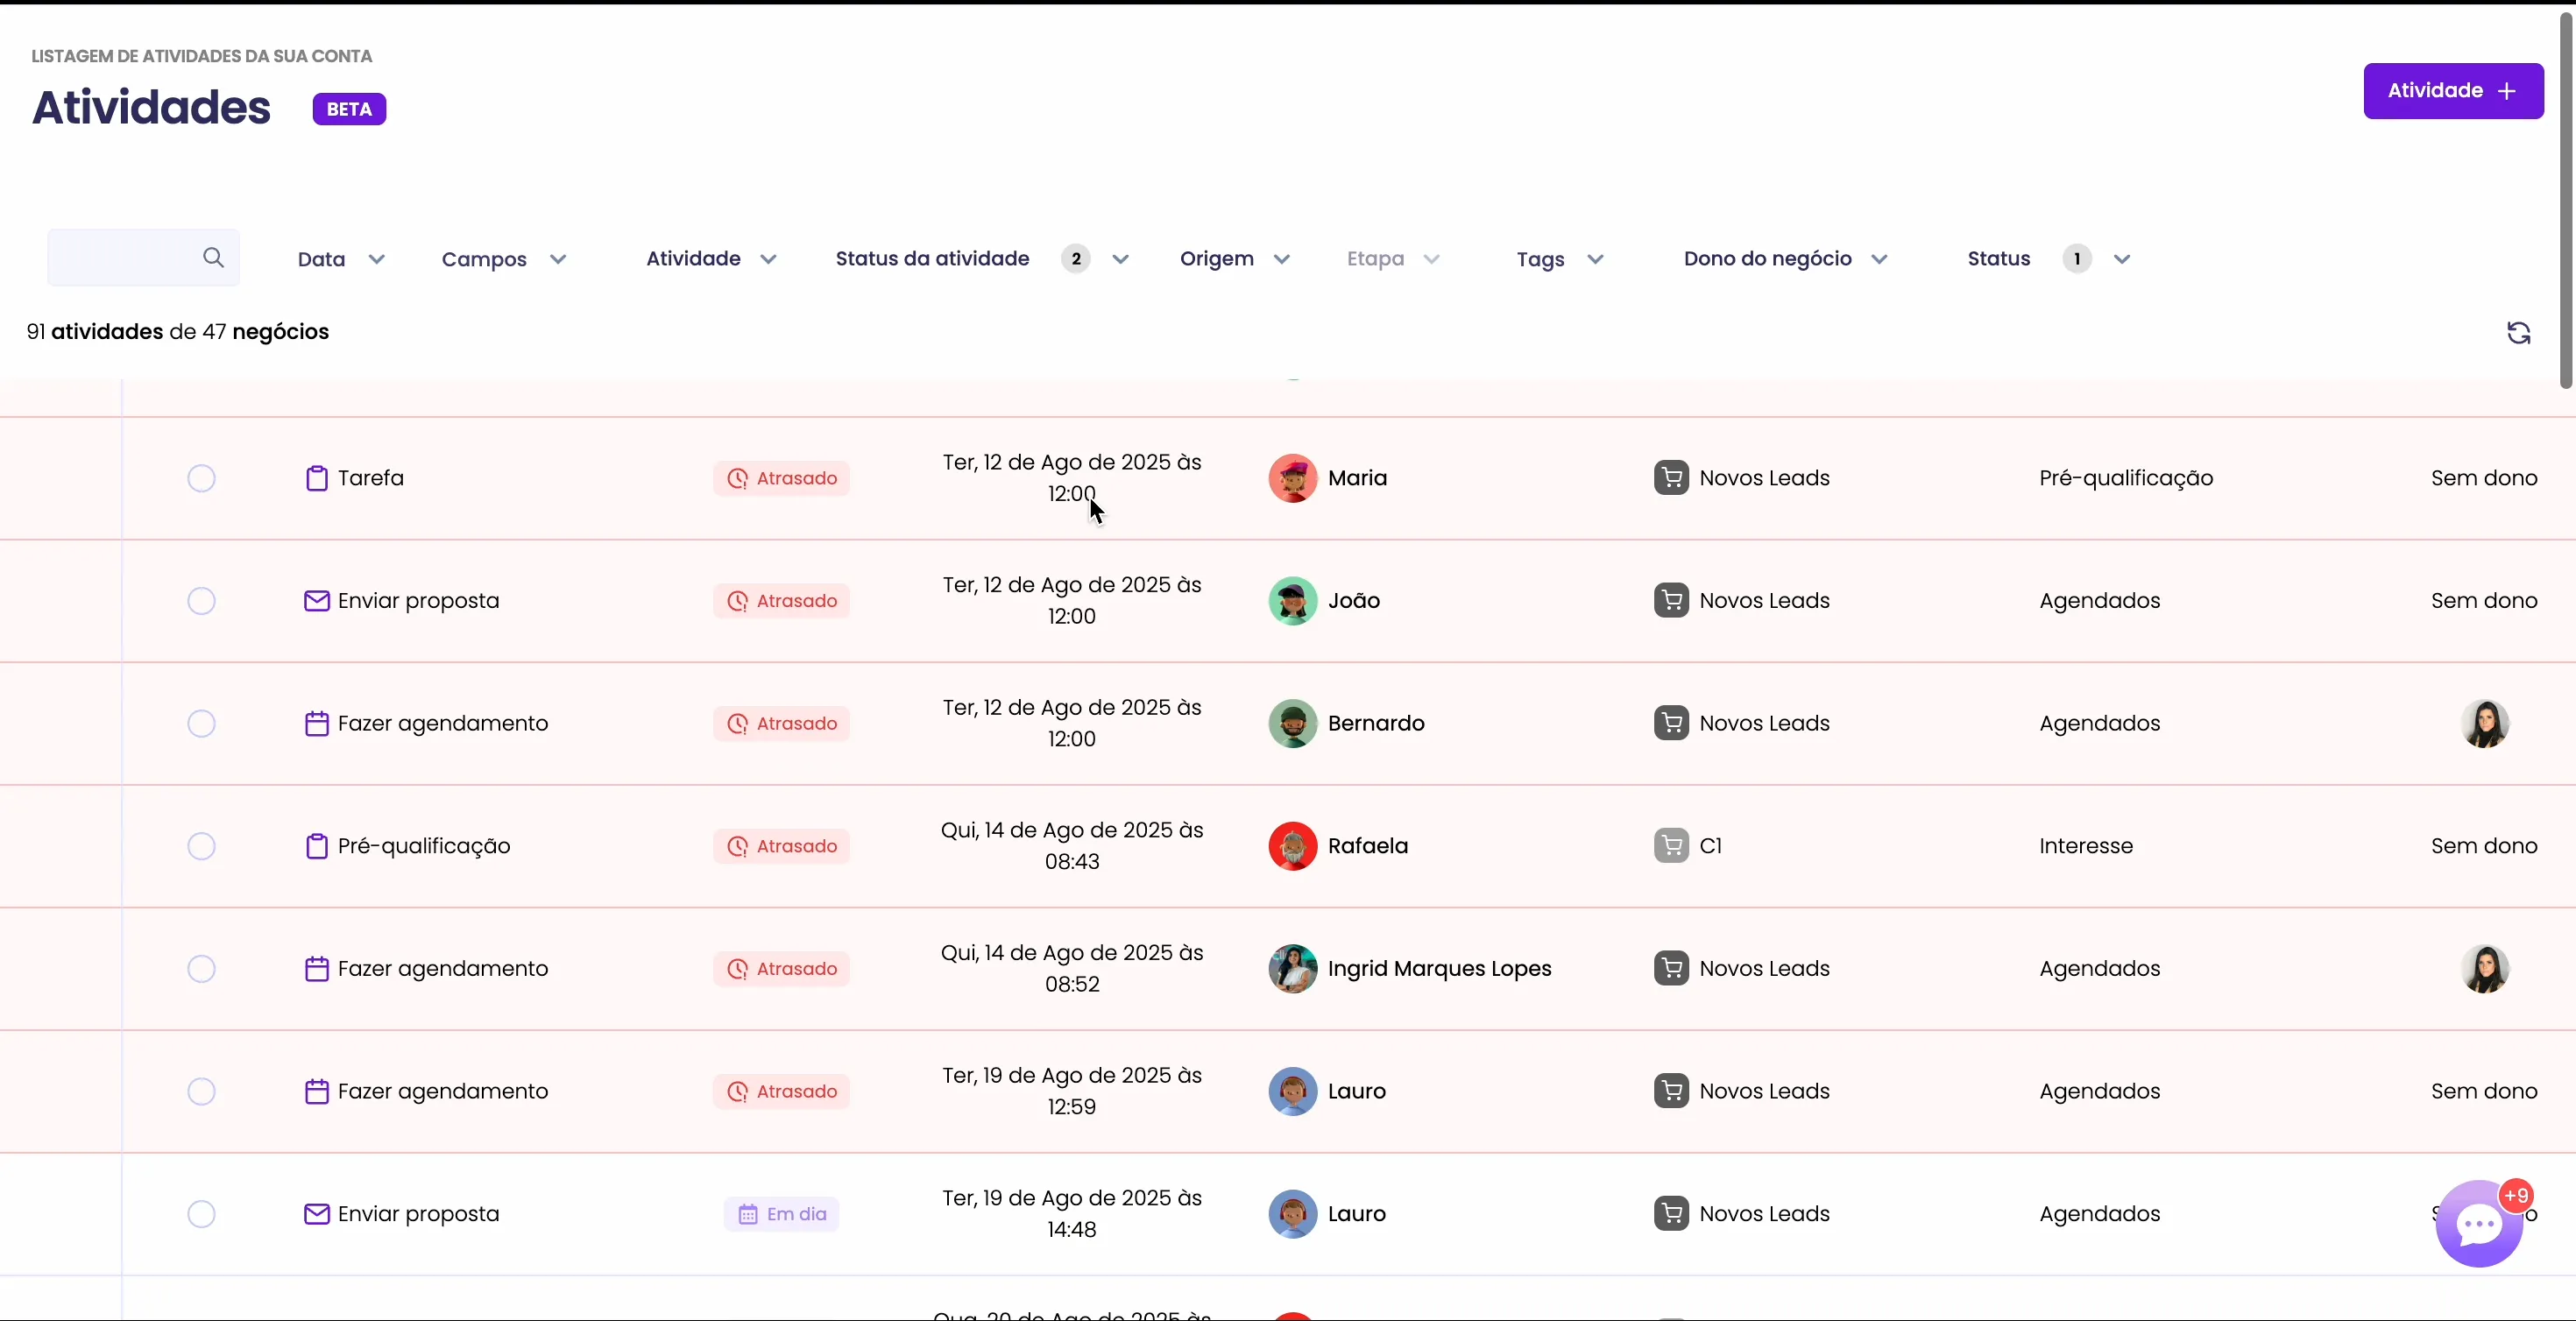Screen dimensions: 2576x1321
Task: Click calendar icon in Ingrid Marques Lopes row
Action: pyautogui.click(x=316, y=969)
